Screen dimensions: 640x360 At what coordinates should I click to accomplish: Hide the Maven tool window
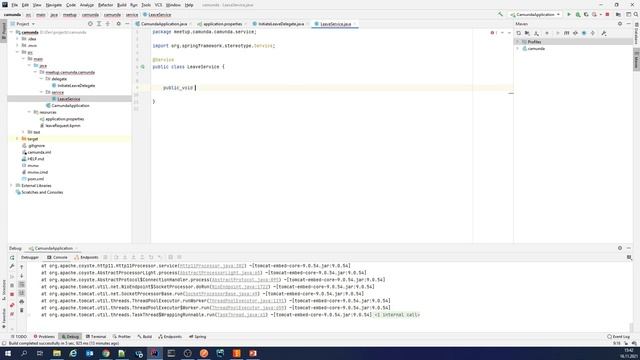(629, 24)
